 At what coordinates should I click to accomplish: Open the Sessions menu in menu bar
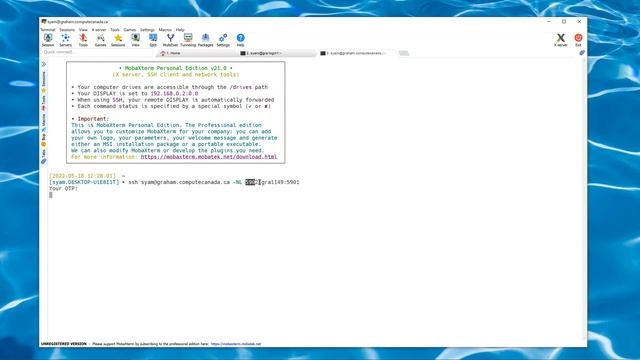coord(67,30)
